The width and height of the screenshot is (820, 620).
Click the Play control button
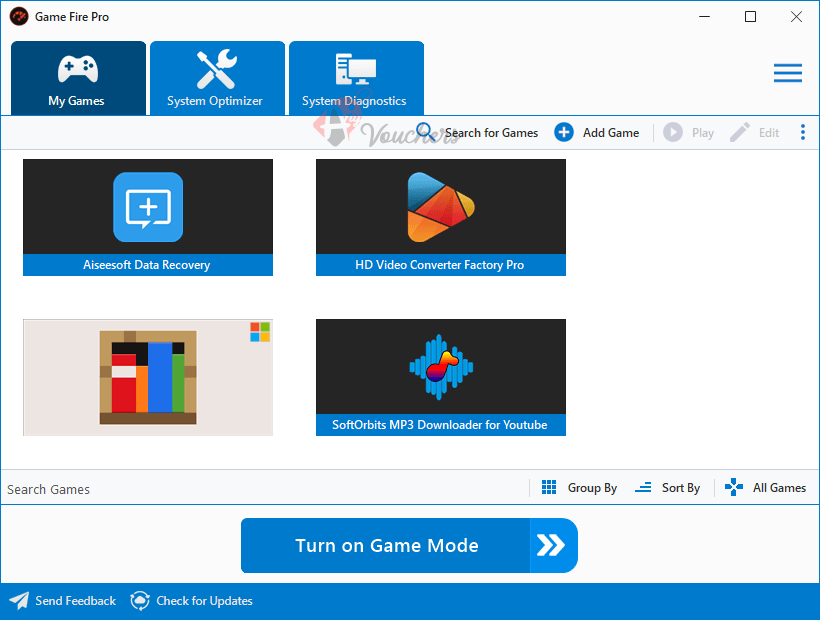[x=671, y=131]
